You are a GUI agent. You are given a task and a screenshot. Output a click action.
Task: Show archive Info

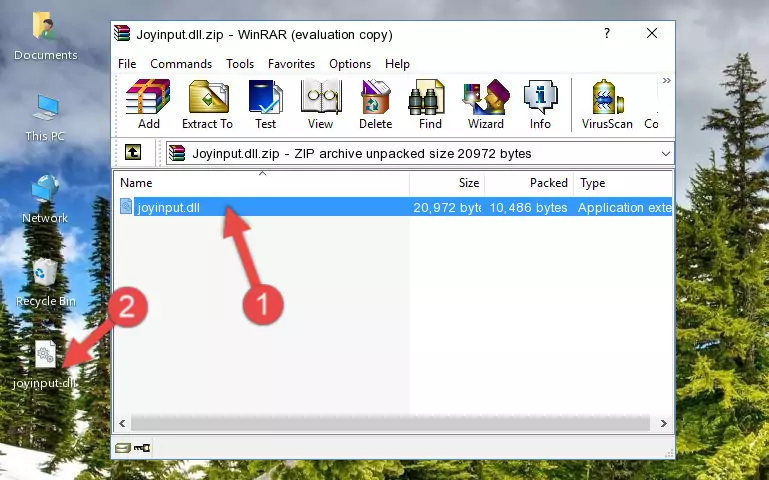point(540,104)
